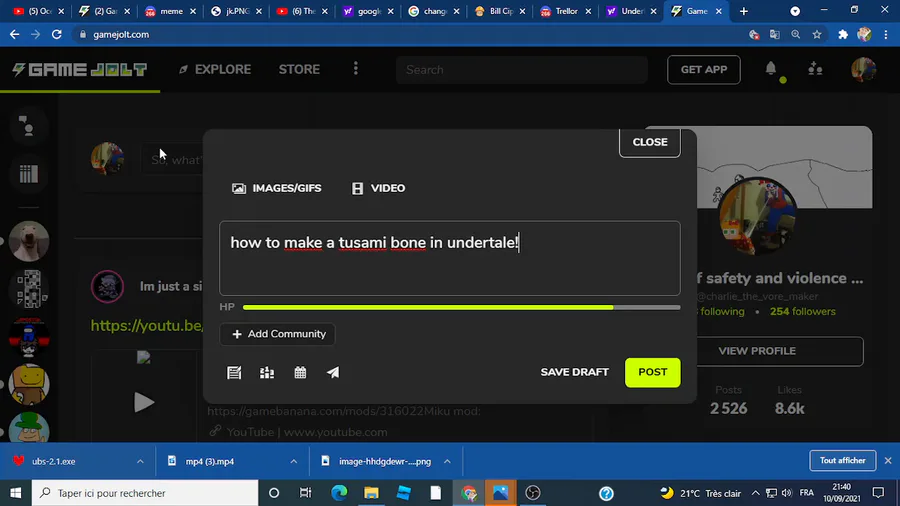
Task: Click the chat icon at sidebar top
Action: pyautogui.click(x=27, y=126)
